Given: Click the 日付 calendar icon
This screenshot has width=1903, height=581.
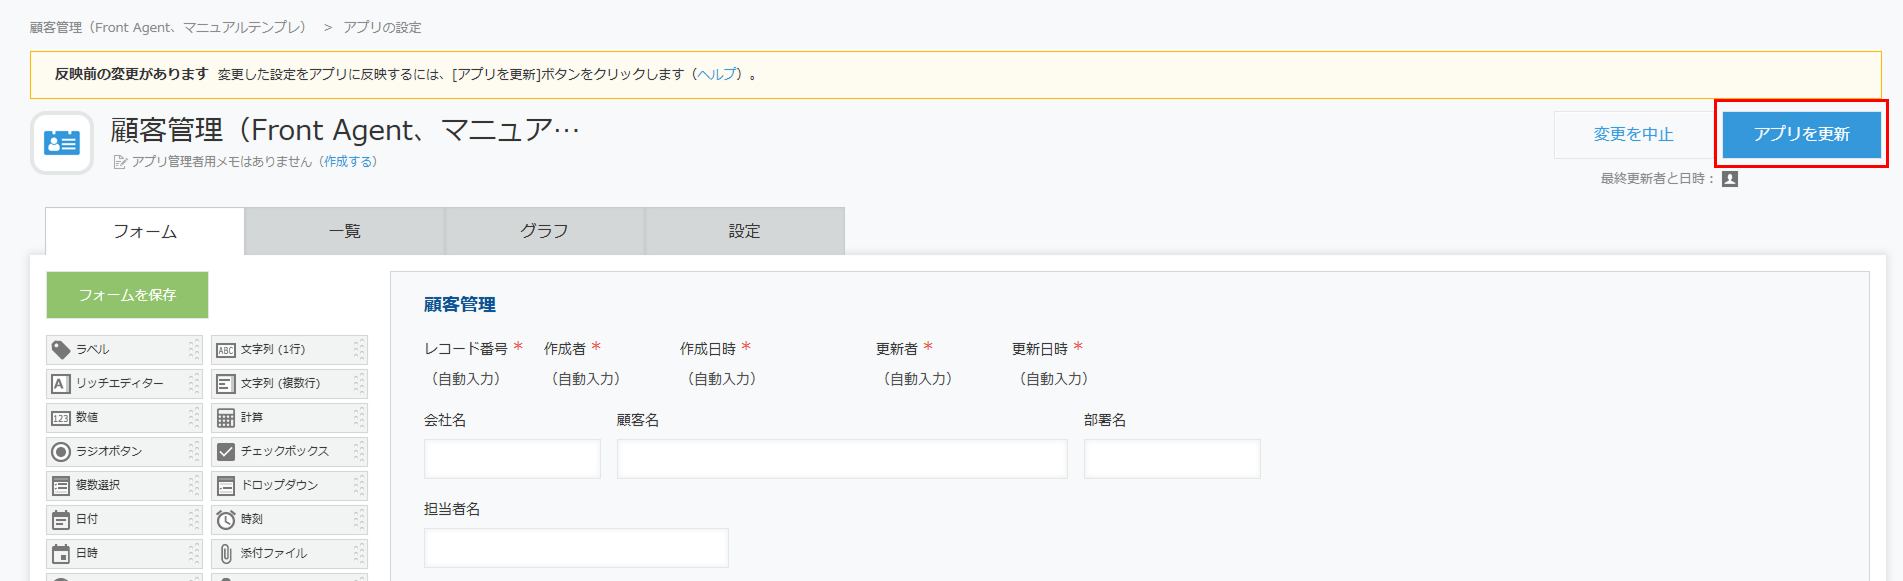Looking at the screenshot, I should 61,520.
